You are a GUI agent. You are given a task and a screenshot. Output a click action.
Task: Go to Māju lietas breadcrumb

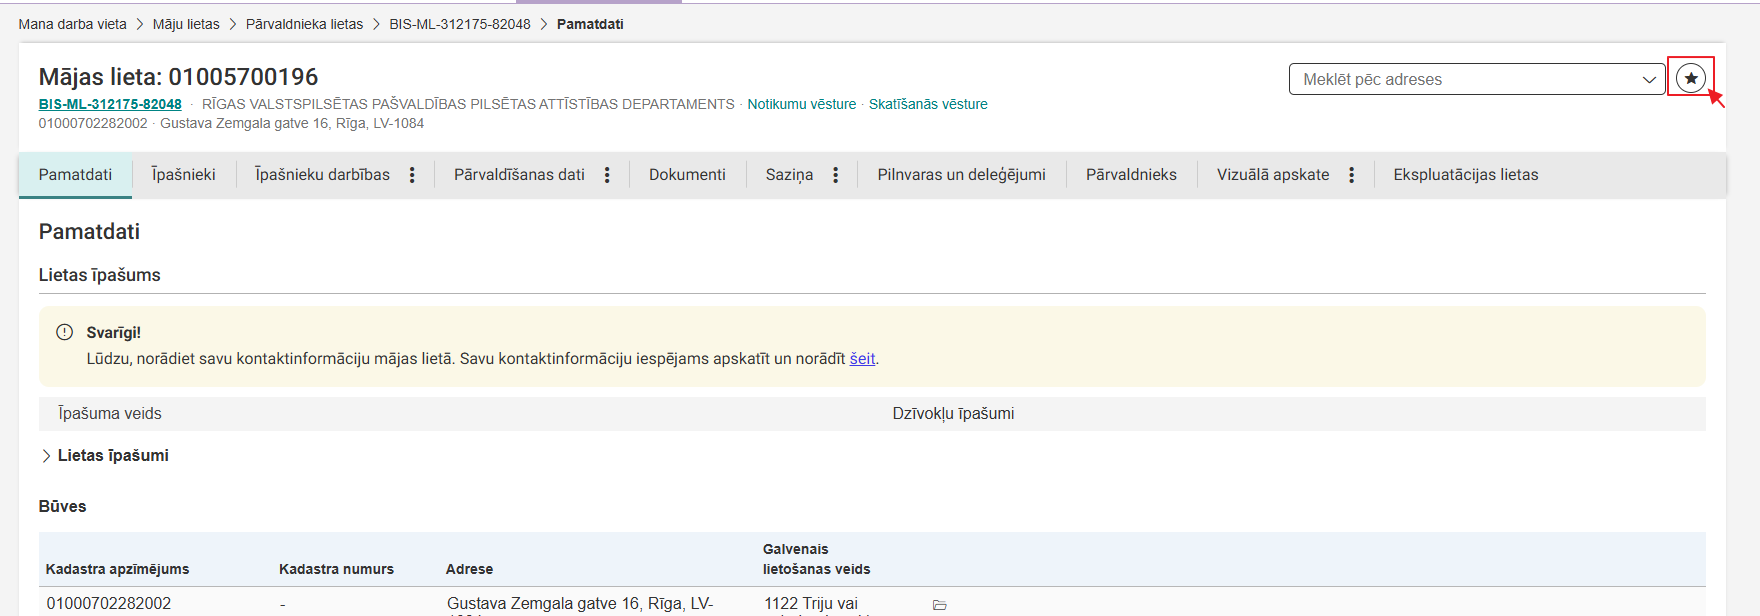click(186, 24)
